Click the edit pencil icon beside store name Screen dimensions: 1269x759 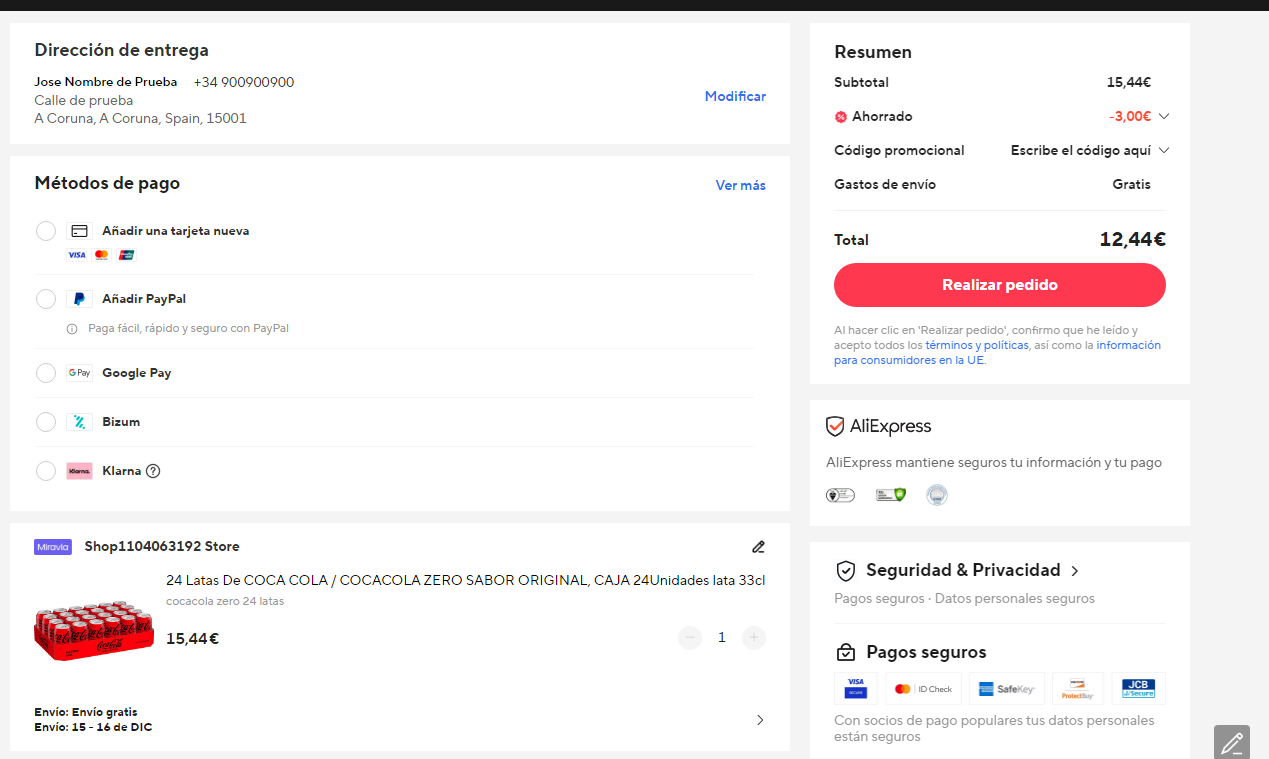click(758, 547)
